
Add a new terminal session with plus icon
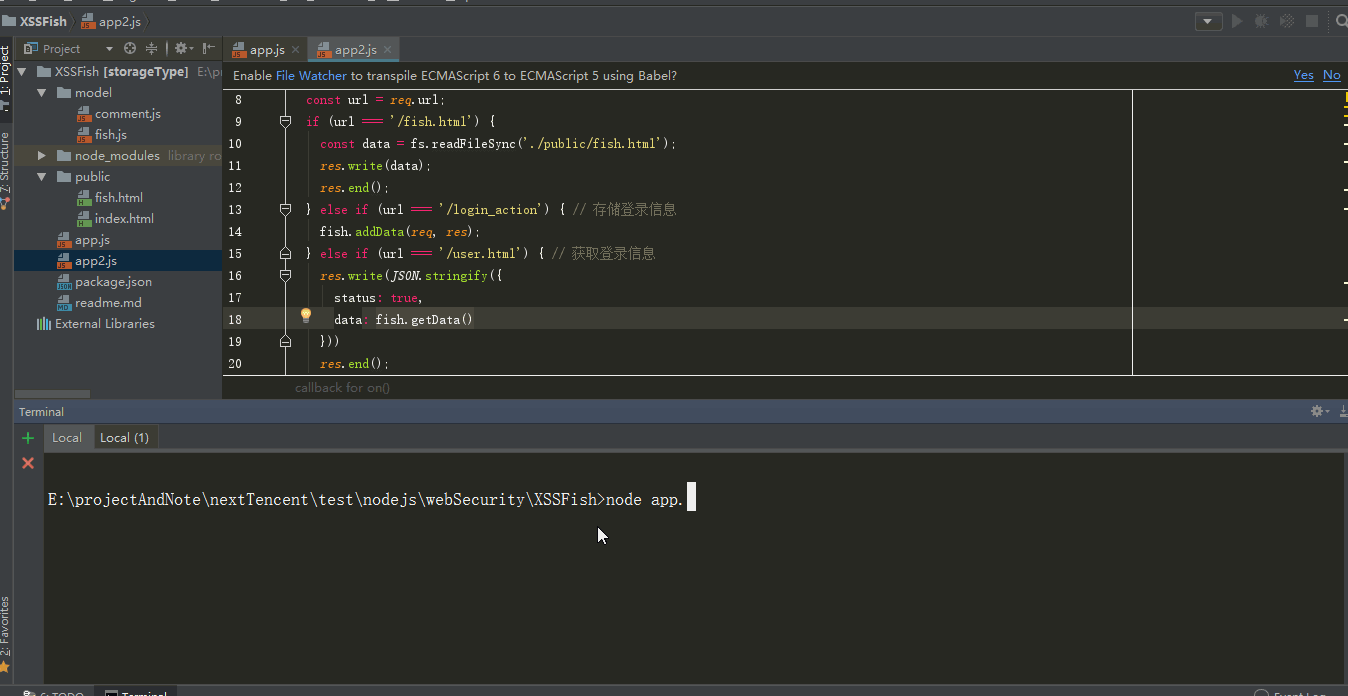pyautogui.click(x=28, y=438)
